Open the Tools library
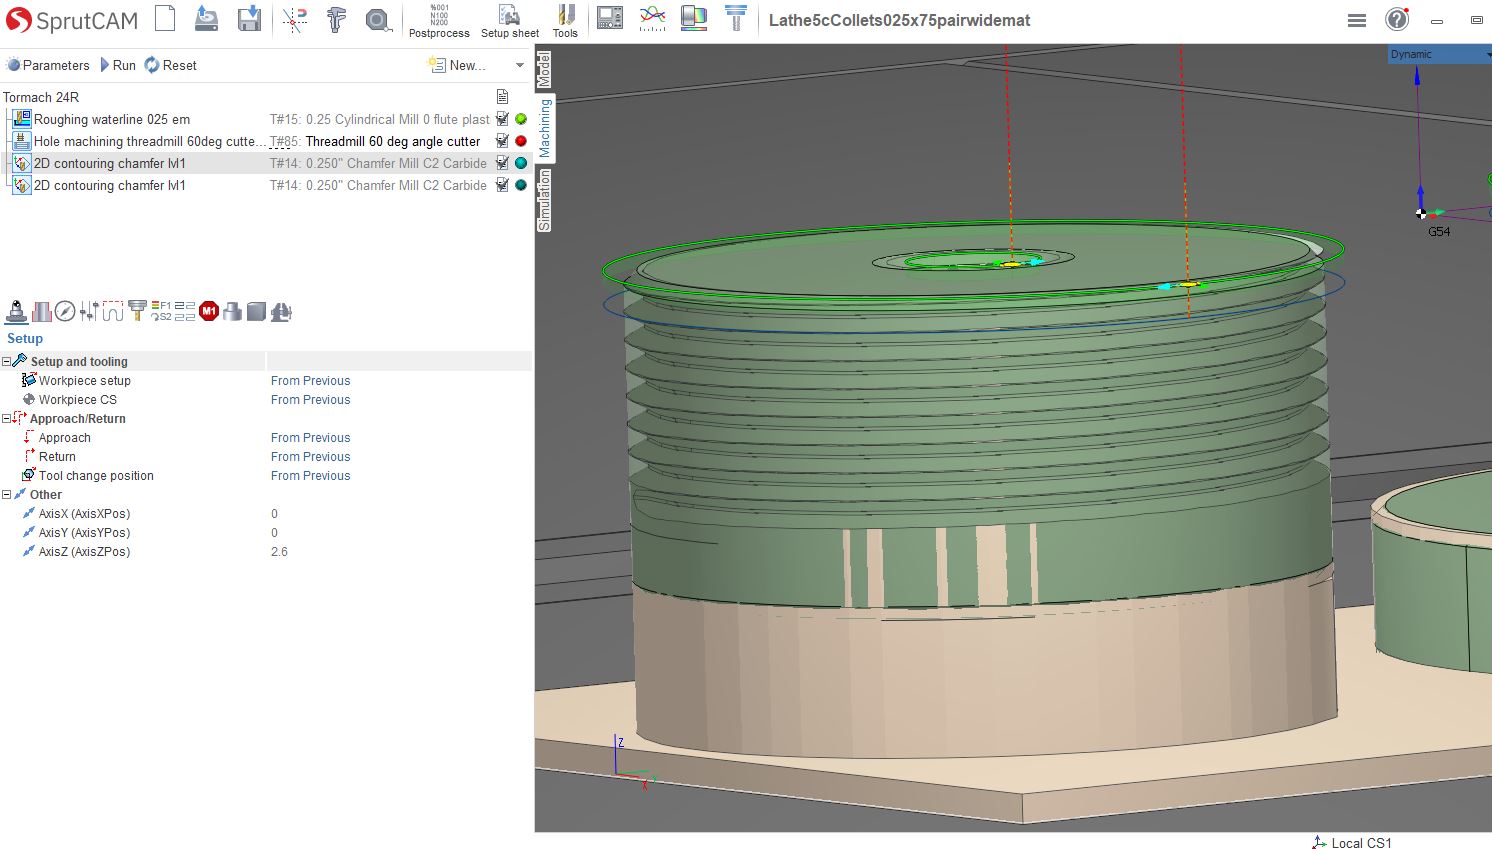 pos(565,20)
